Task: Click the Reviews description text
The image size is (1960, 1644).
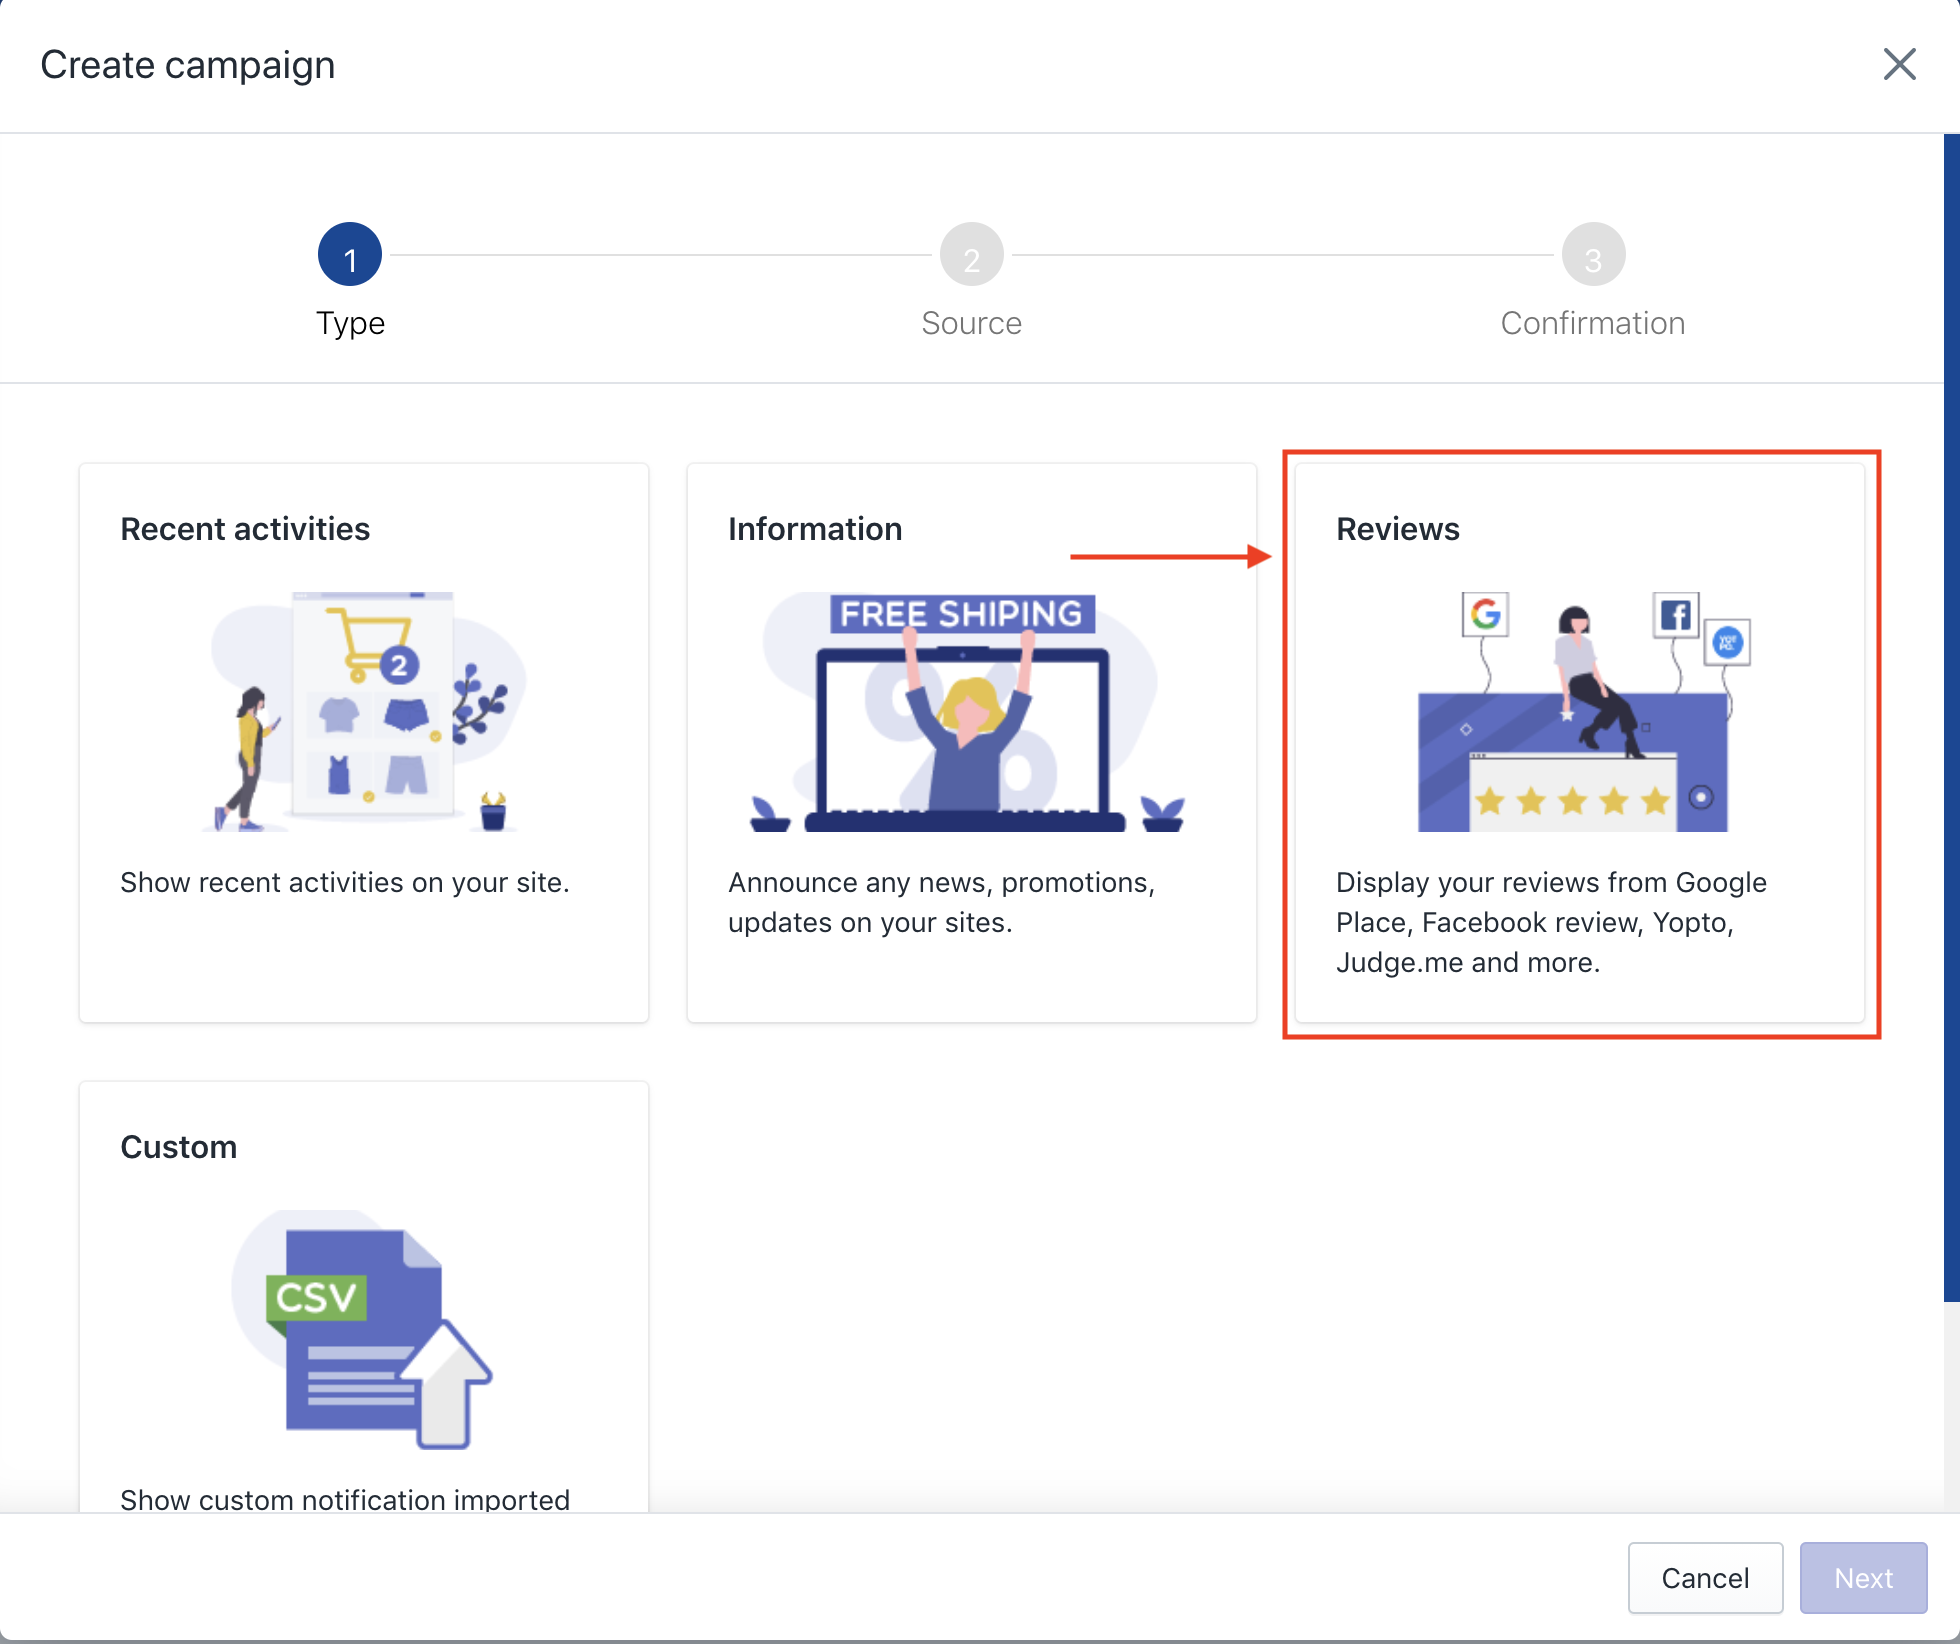Action: point(1550,922)
